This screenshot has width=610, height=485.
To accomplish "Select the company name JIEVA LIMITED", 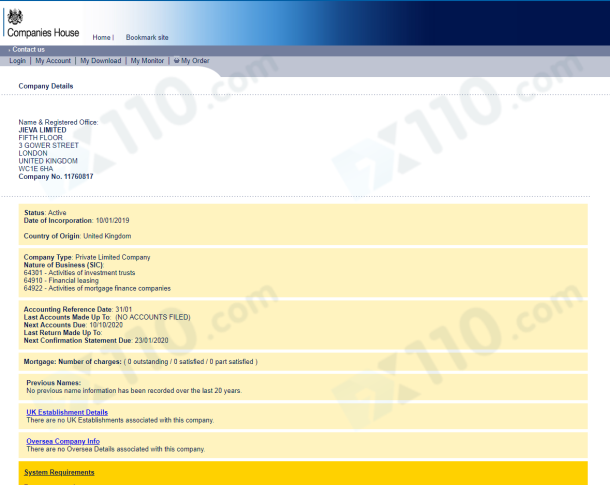I will (x=42, y=130).
